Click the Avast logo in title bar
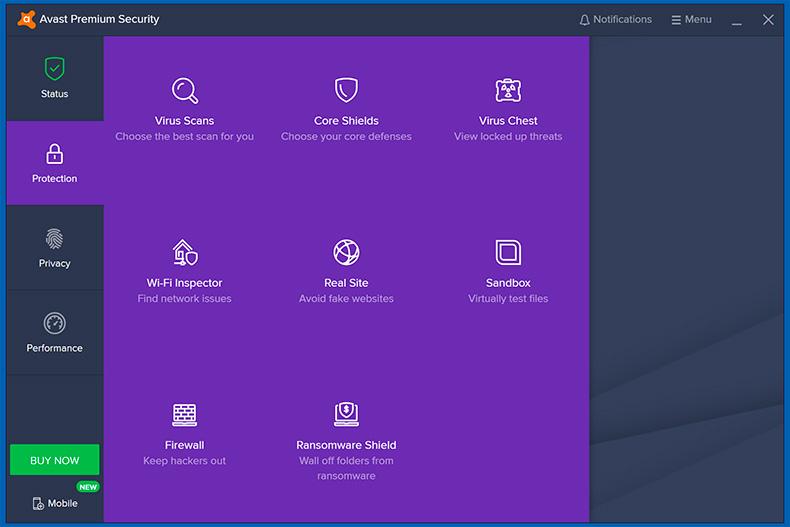The width and height of the screenshot is (790, 527). [26, 19]
